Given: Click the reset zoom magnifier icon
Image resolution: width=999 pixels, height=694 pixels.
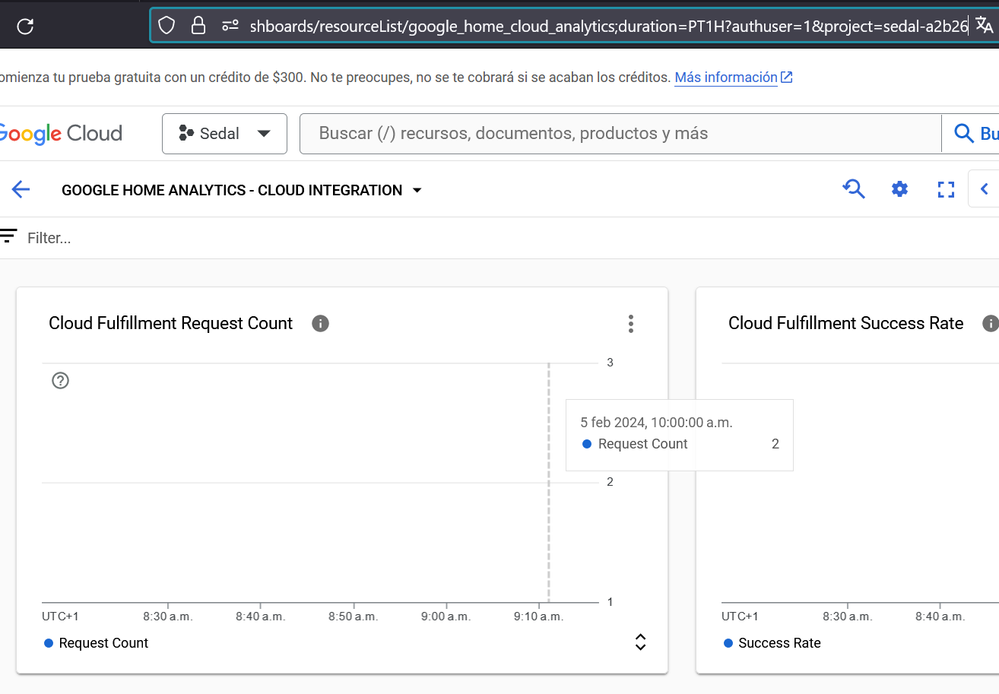Looking at the screenshot, I should pyautogui.click(x=853, y=189).
